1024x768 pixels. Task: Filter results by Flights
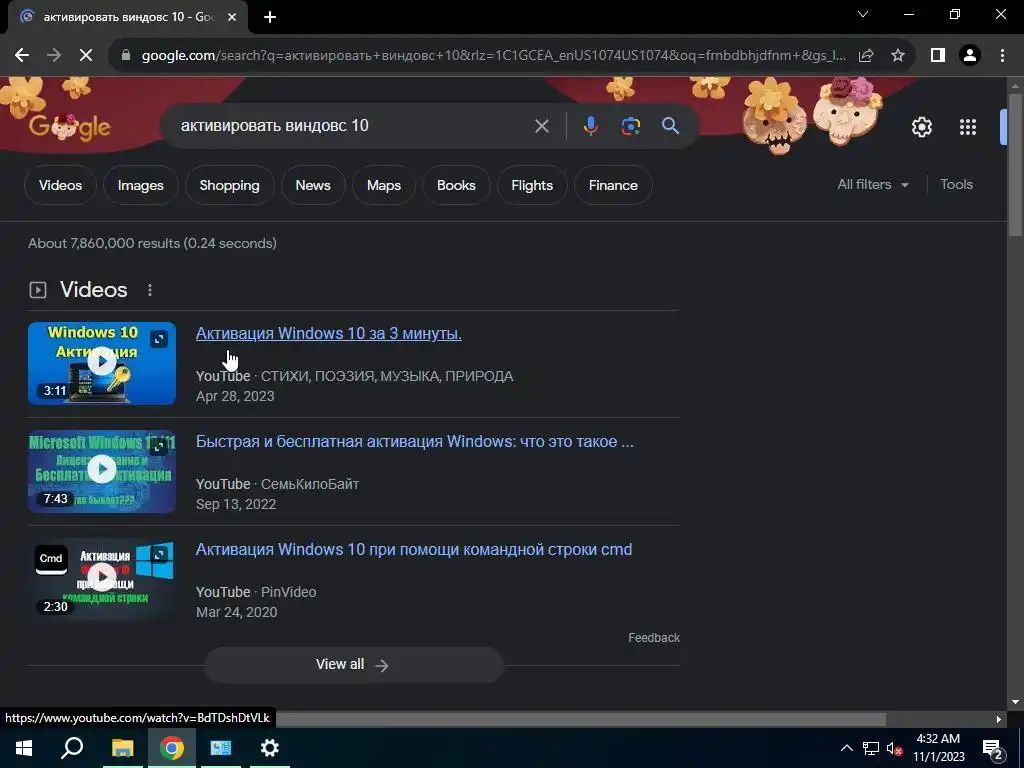point(532,185)
